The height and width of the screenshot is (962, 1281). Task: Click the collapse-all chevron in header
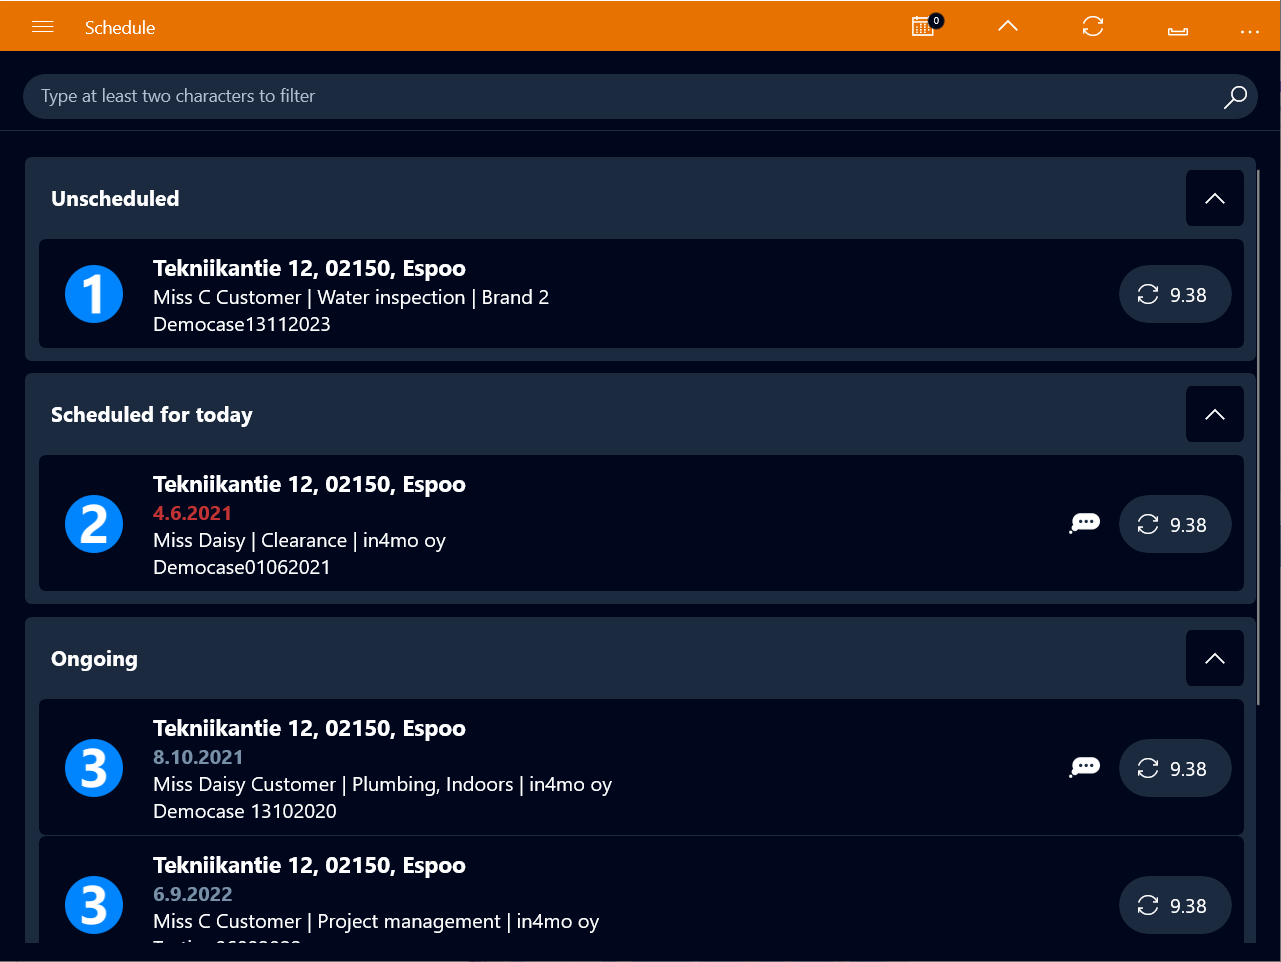(x=1008, y=26)
